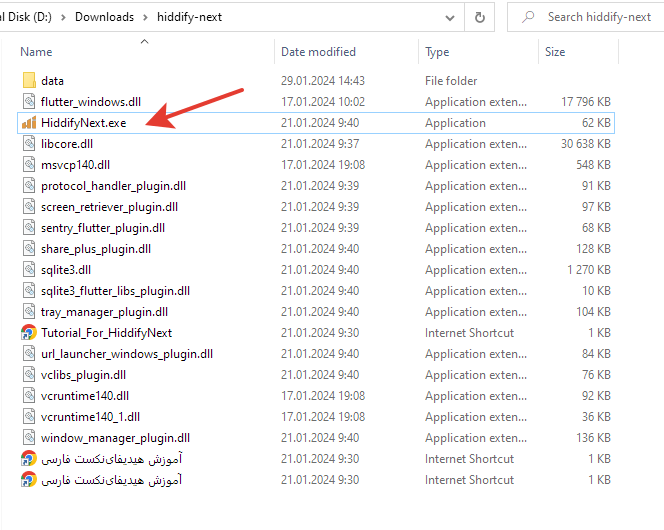Viewport: 664px width, 530px height.
Task: Click the 1 270 KB size value
Action: coord(589,270)
